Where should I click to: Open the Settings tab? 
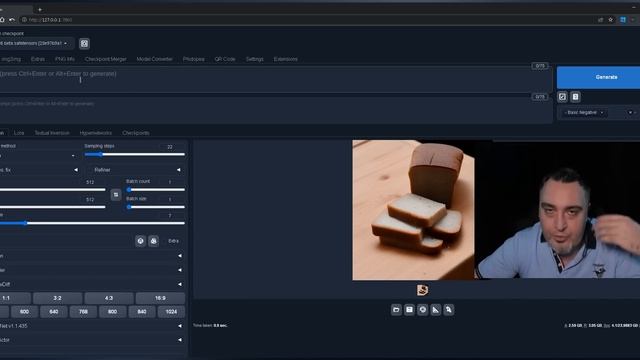coord(254,59)
